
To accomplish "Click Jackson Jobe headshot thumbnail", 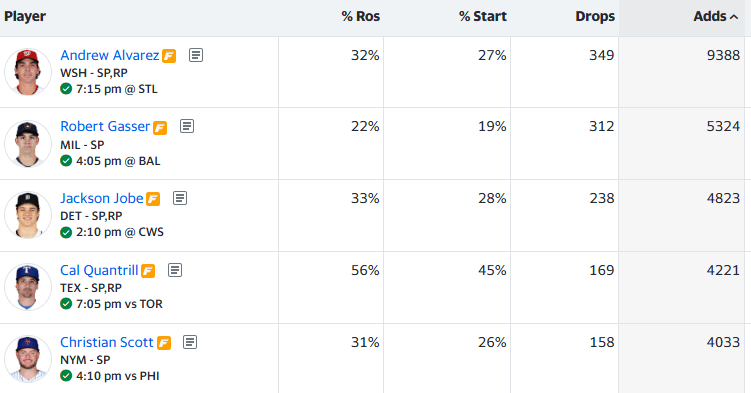I will pos(28,215).
